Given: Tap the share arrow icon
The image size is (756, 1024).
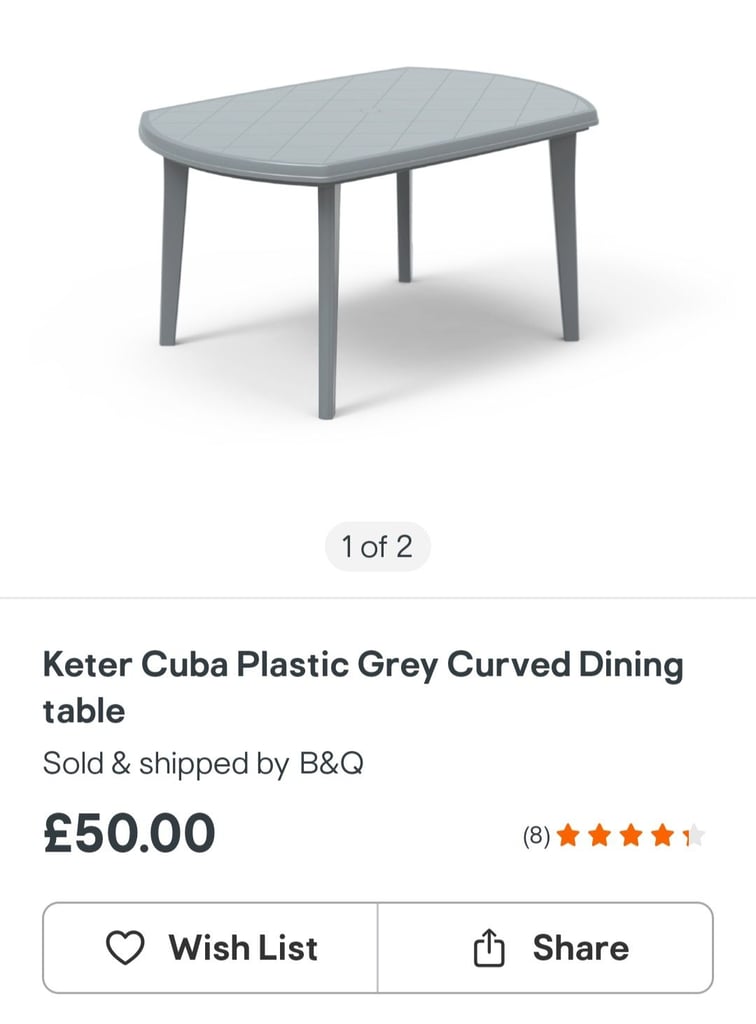Looking at the screenshot, I should (488, 948).
